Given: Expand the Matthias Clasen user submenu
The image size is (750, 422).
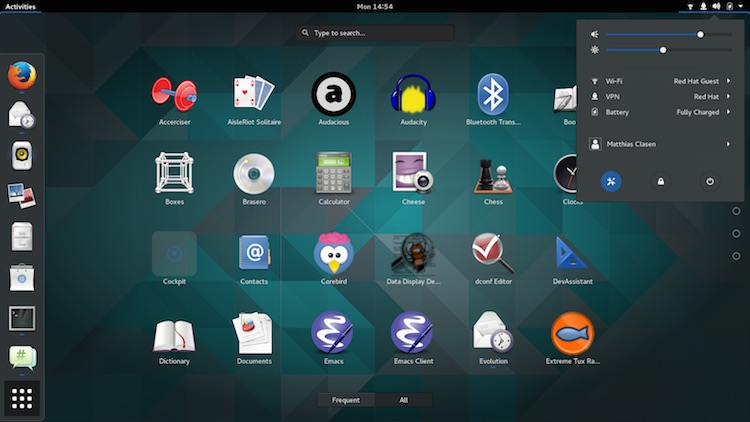Looking at the screenshot, I should pyautogui.click(x=660, y=144).
